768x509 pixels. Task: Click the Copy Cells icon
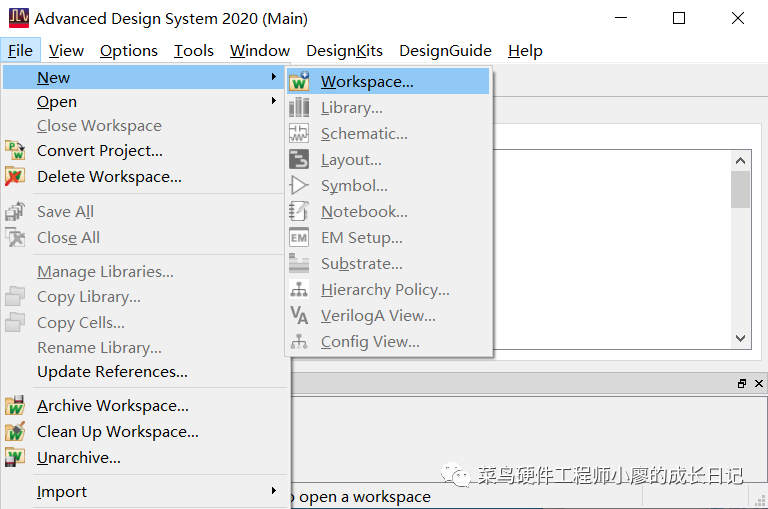tap(15, 322)
